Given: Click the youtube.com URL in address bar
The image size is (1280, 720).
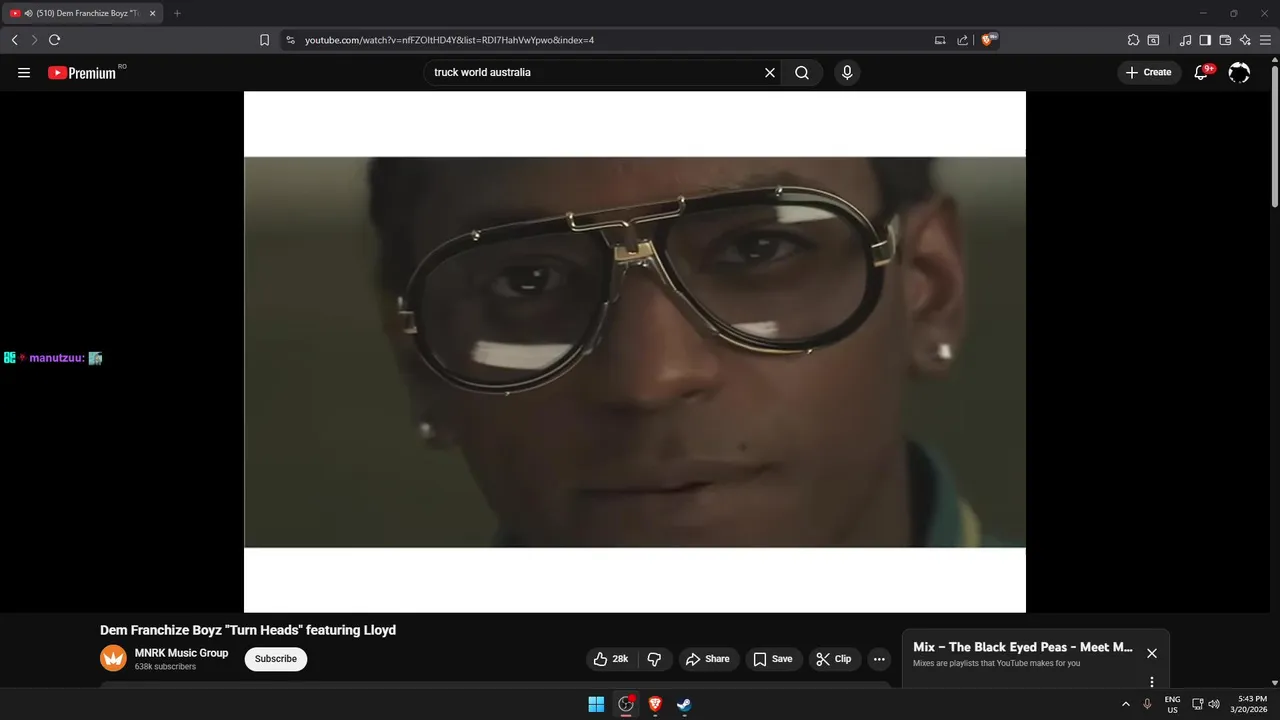Looking at the screenshot, I should click(x=449, y=40).
